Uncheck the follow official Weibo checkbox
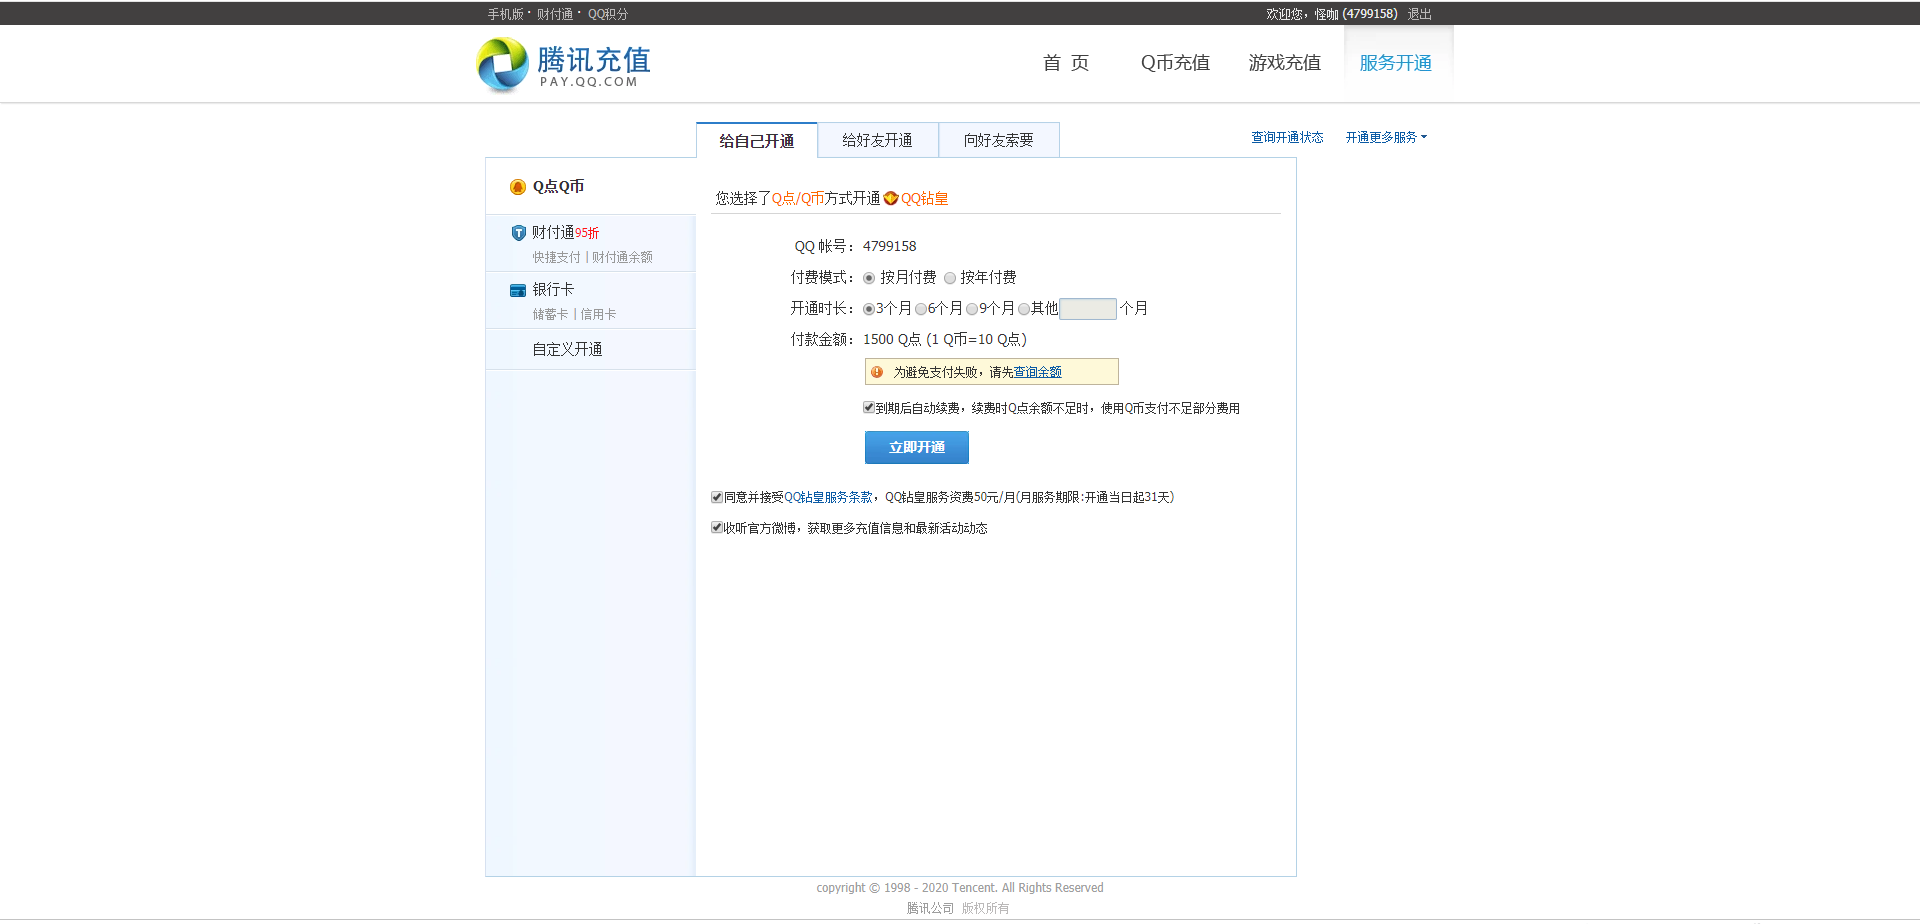The width and height of the screenshot is (1920, 924). point(716,527)
